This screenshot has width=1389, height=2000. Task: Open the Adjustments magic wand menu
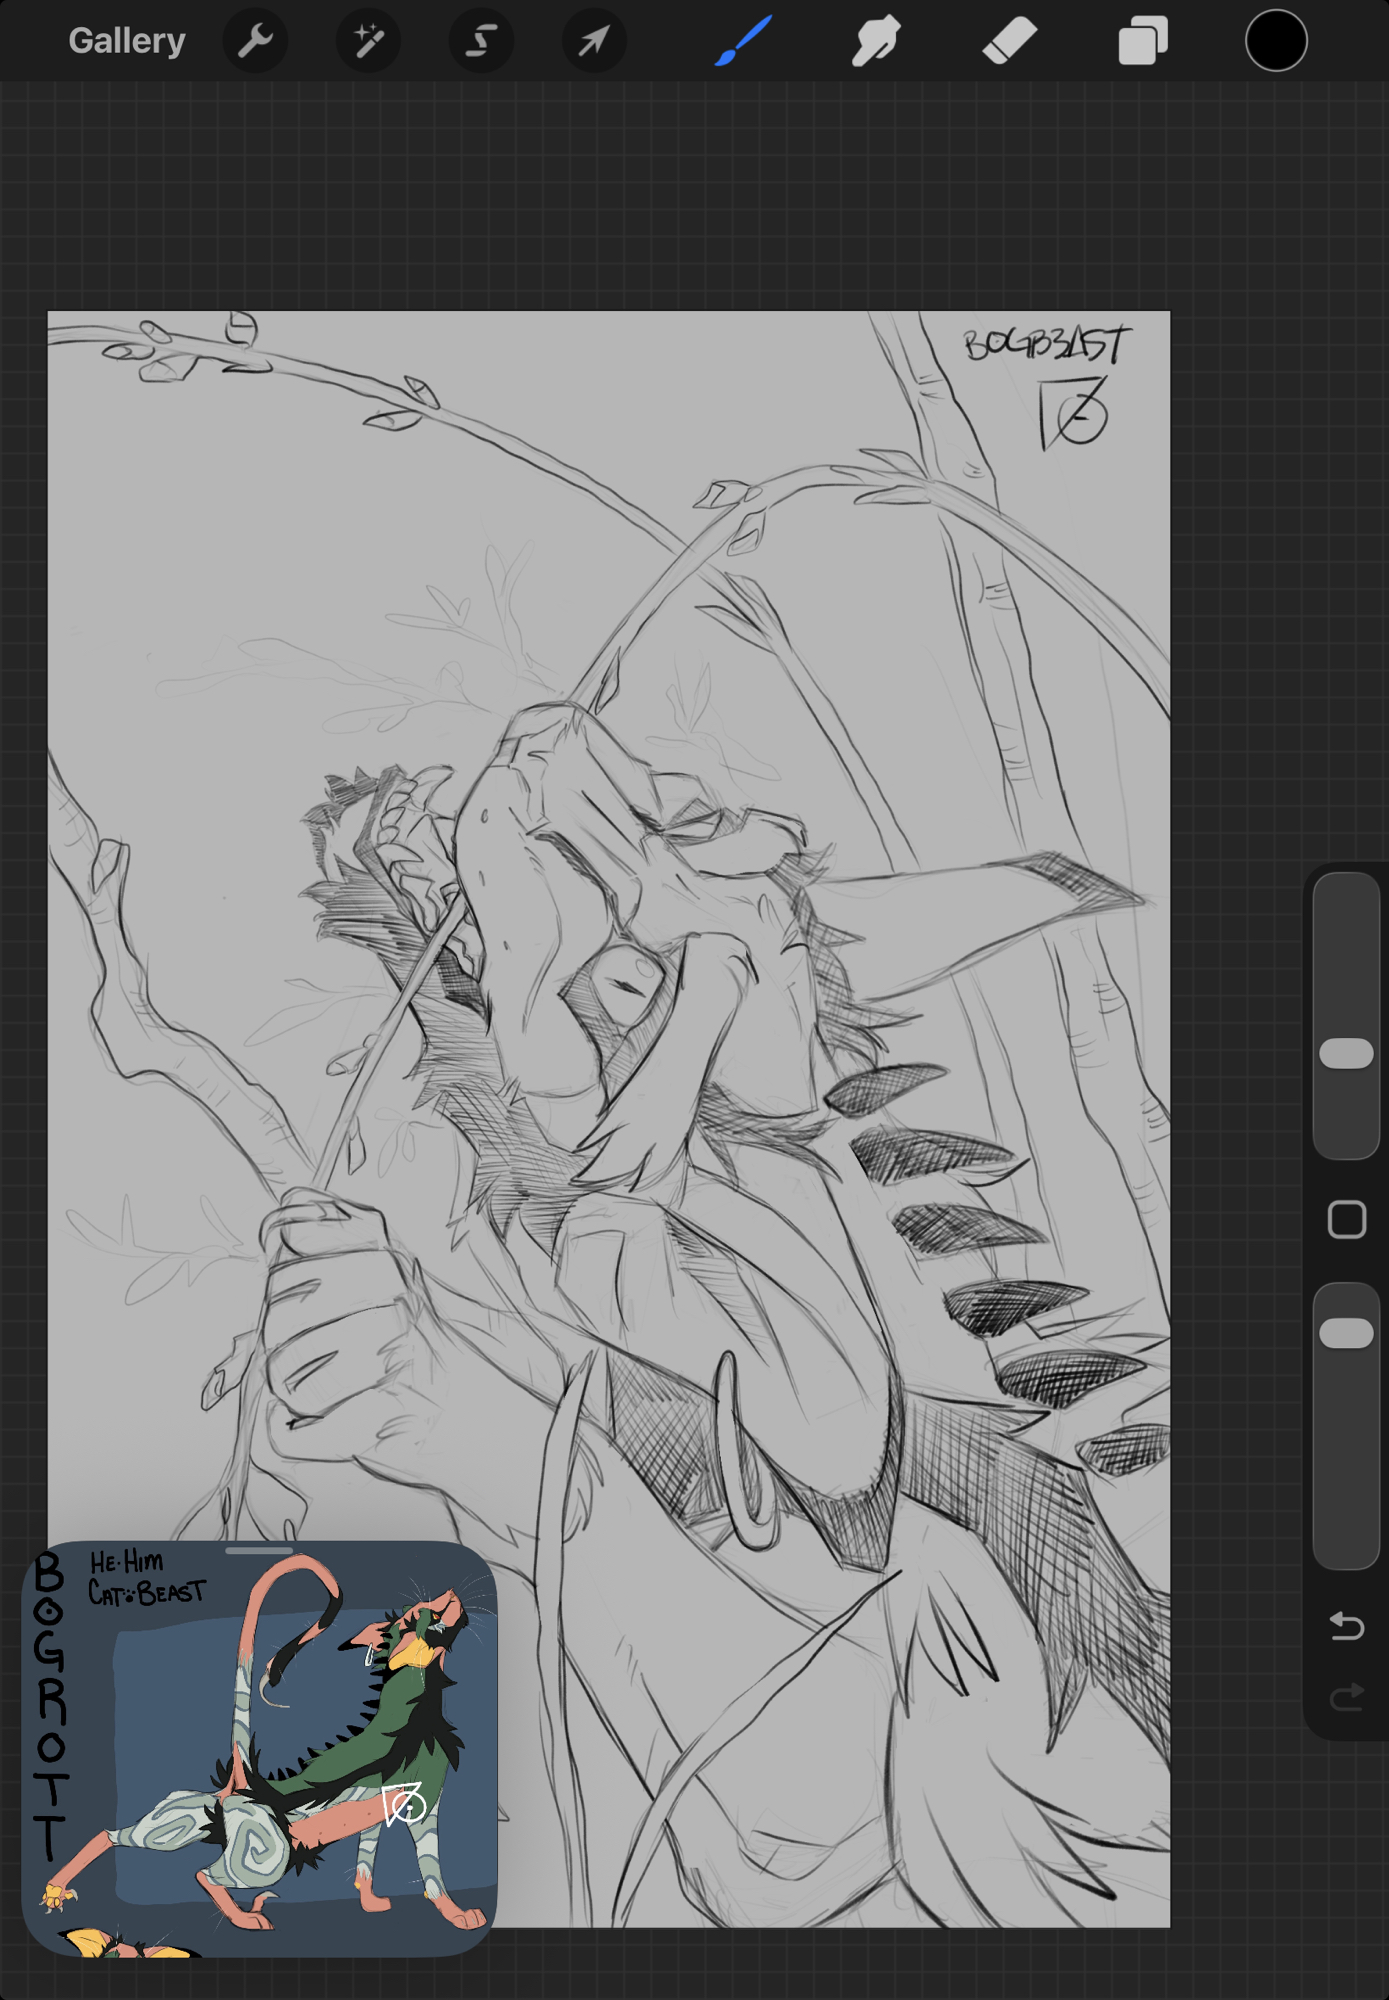(368, 41)
